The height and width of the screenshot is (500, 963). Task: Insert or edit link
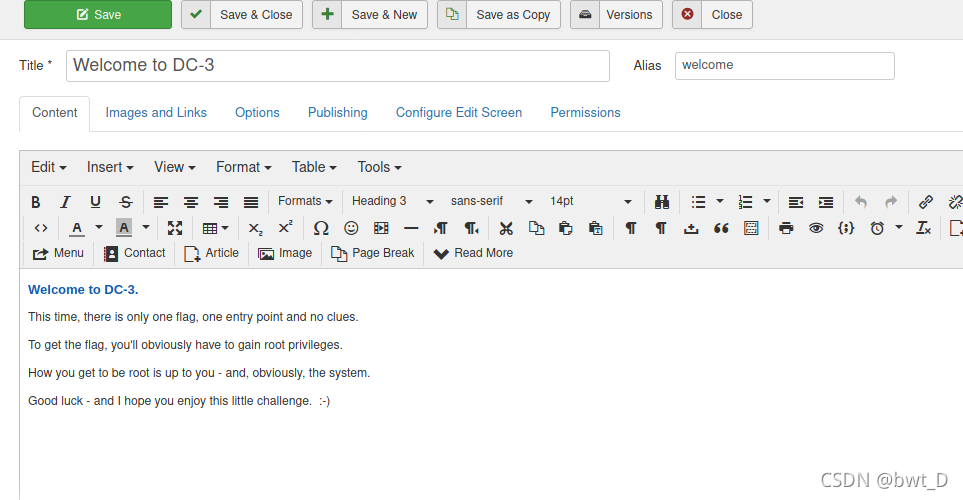click(x=926, y=201)
